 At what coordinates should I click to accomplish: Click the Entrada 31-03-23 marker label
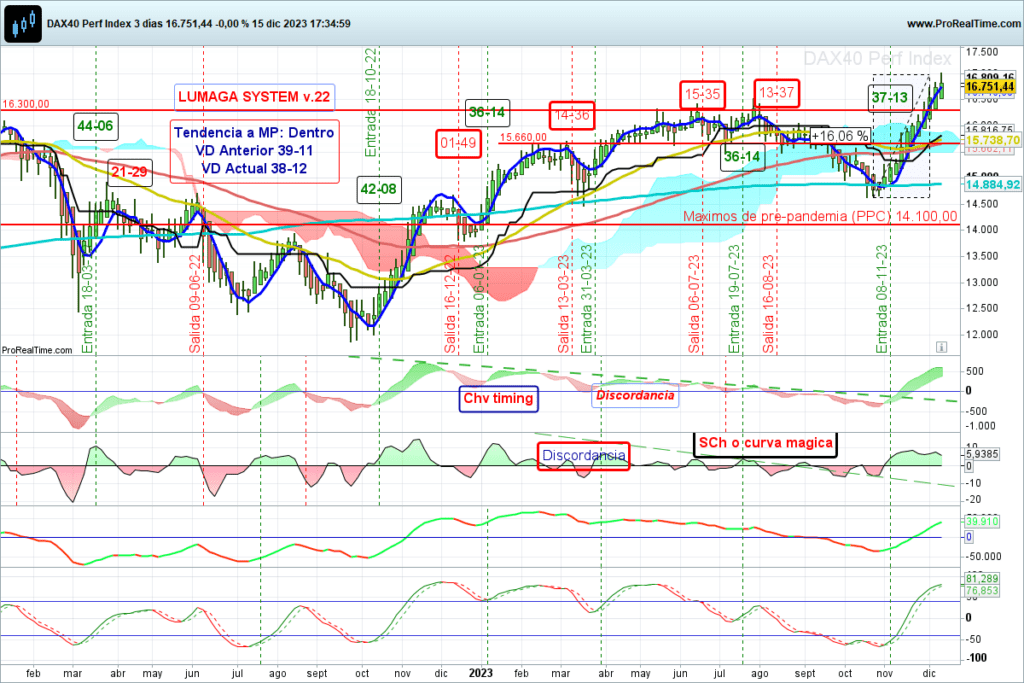click(x=586, y=299)
